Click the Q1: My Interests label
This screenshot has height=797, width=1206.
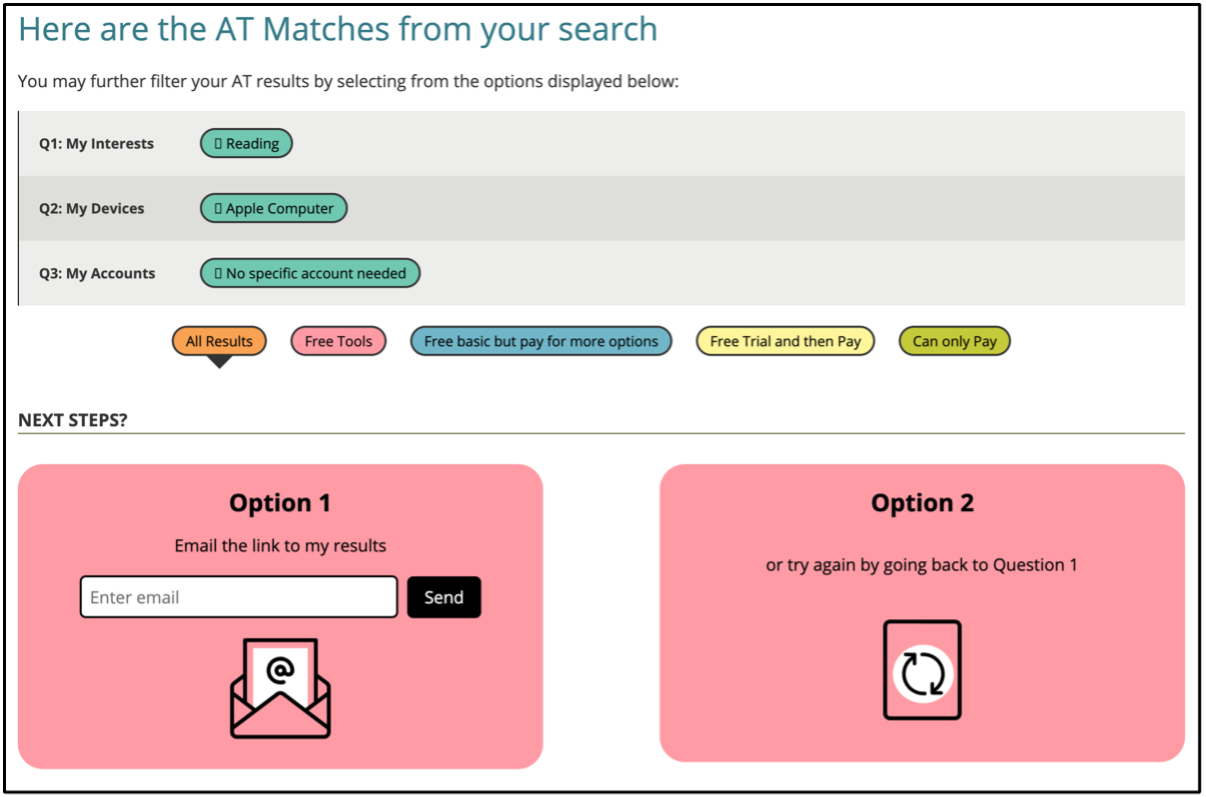[x=96, y=143]
